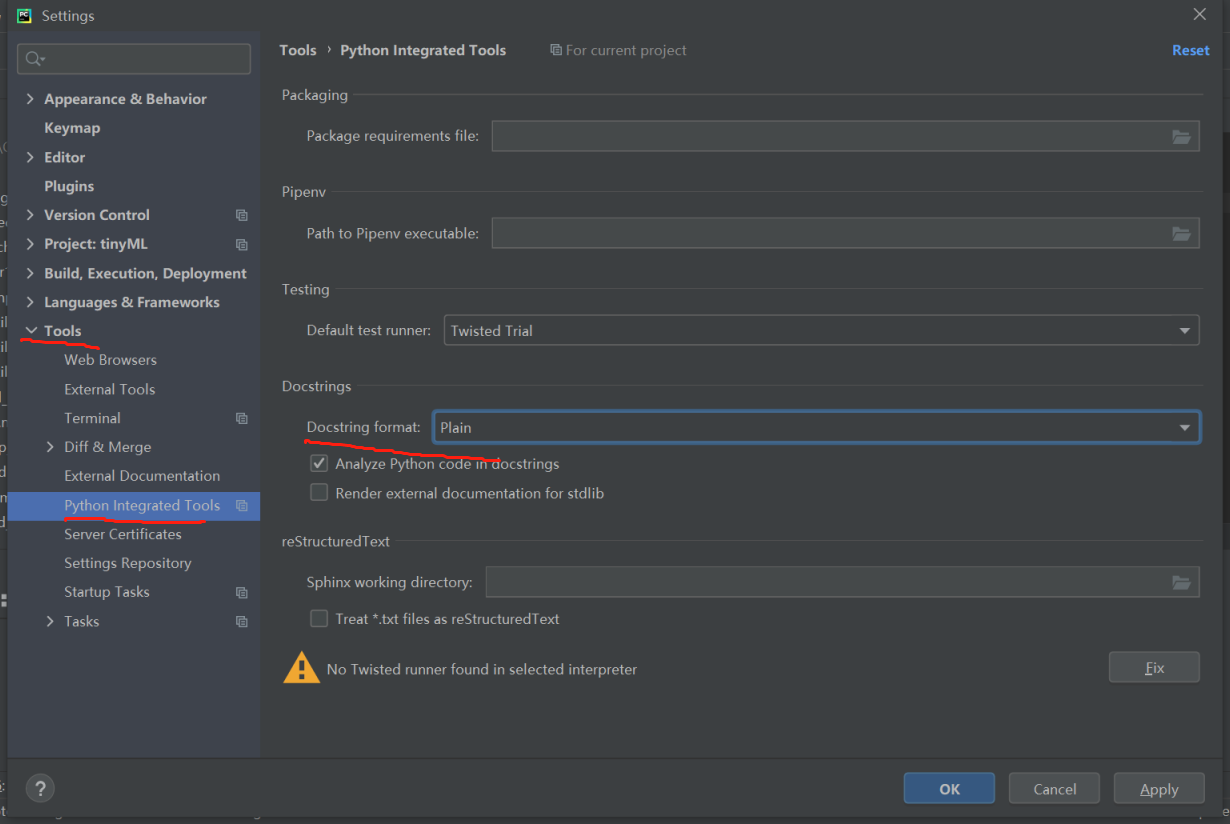Open External Tools settings
The height and width of the screenshot is (824, 1230).
click(x=109, y=389)
